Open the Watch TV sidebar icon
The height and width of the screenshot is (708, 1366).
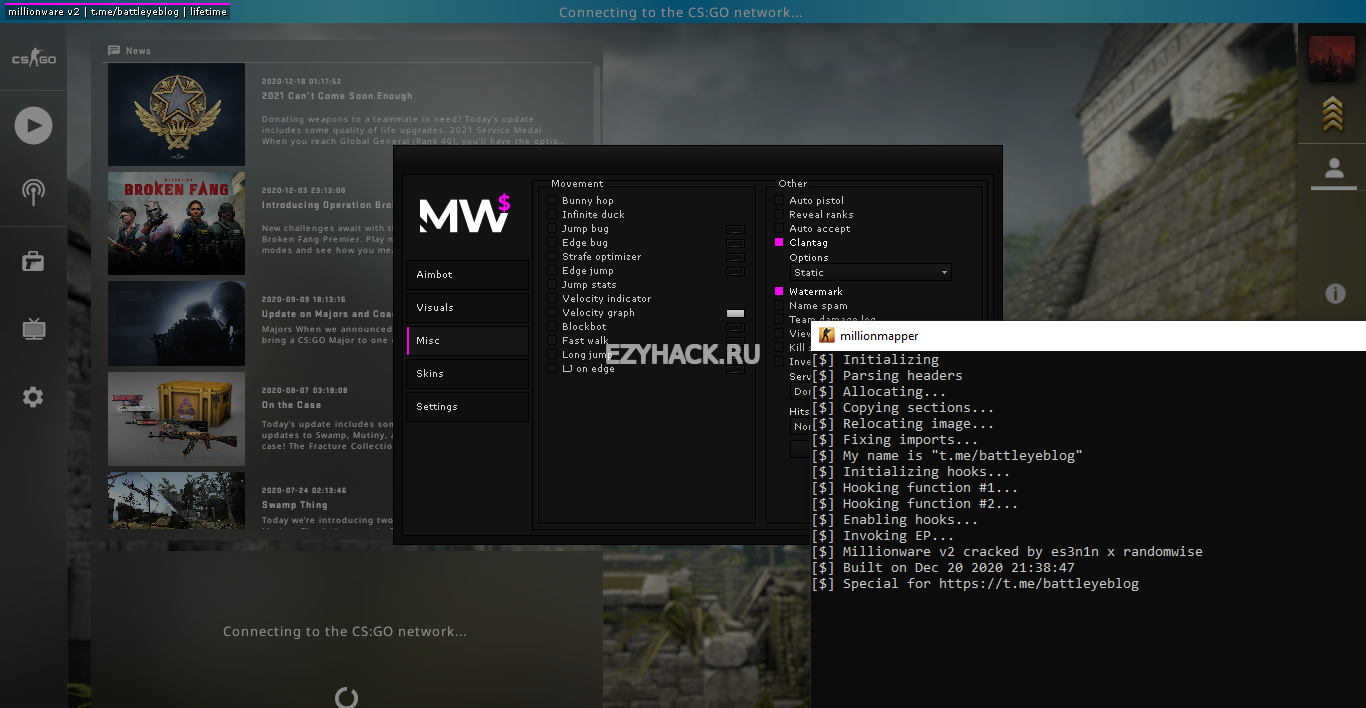point(33,329)
